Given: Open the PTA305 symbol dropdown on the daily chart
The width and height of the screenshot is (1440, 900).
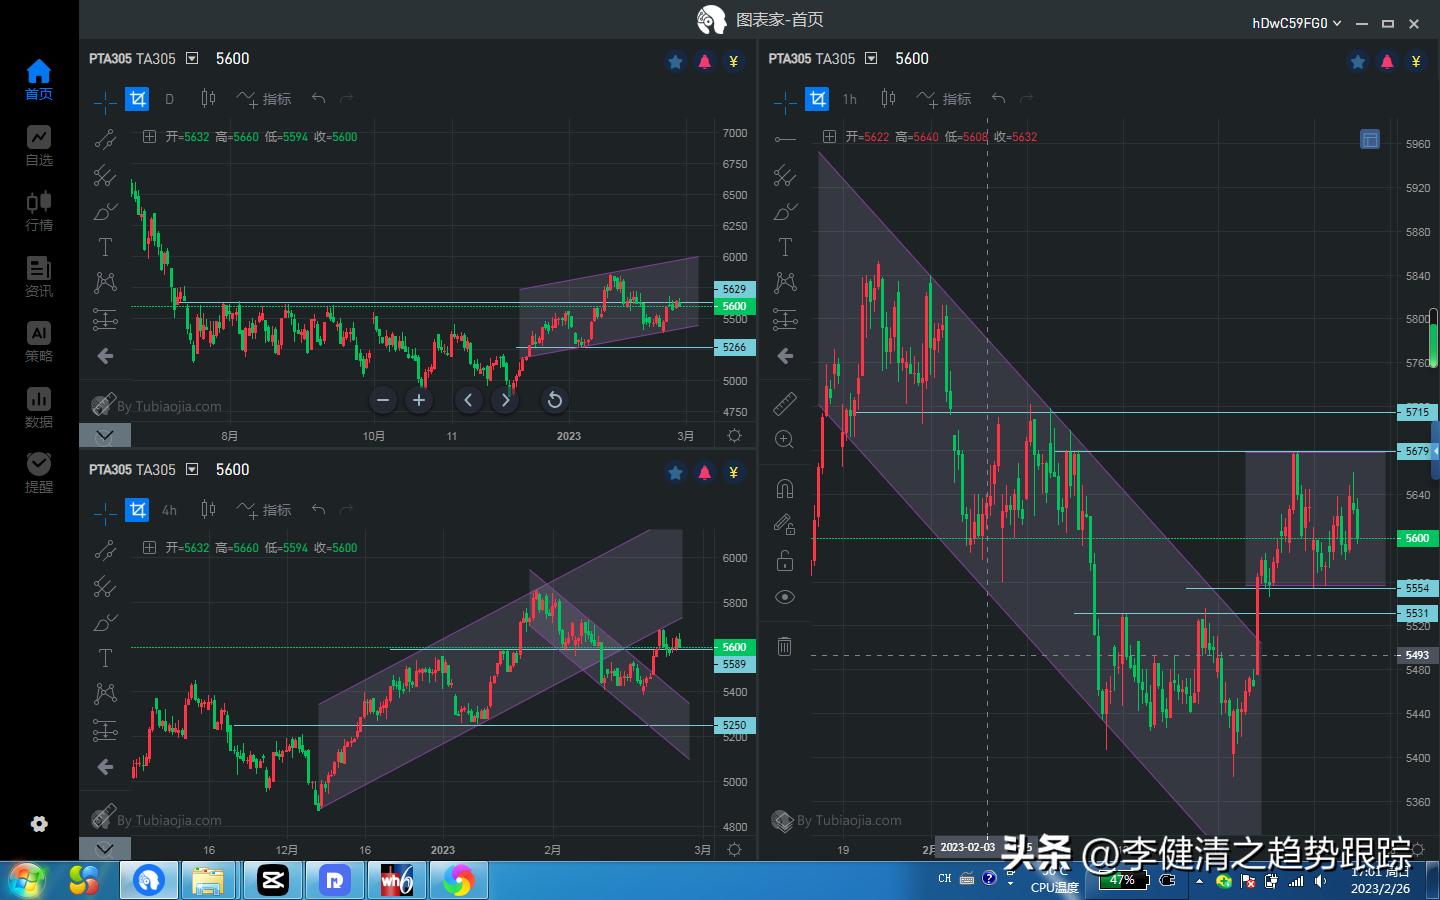Looking at the screenshot, I should 190,59.
